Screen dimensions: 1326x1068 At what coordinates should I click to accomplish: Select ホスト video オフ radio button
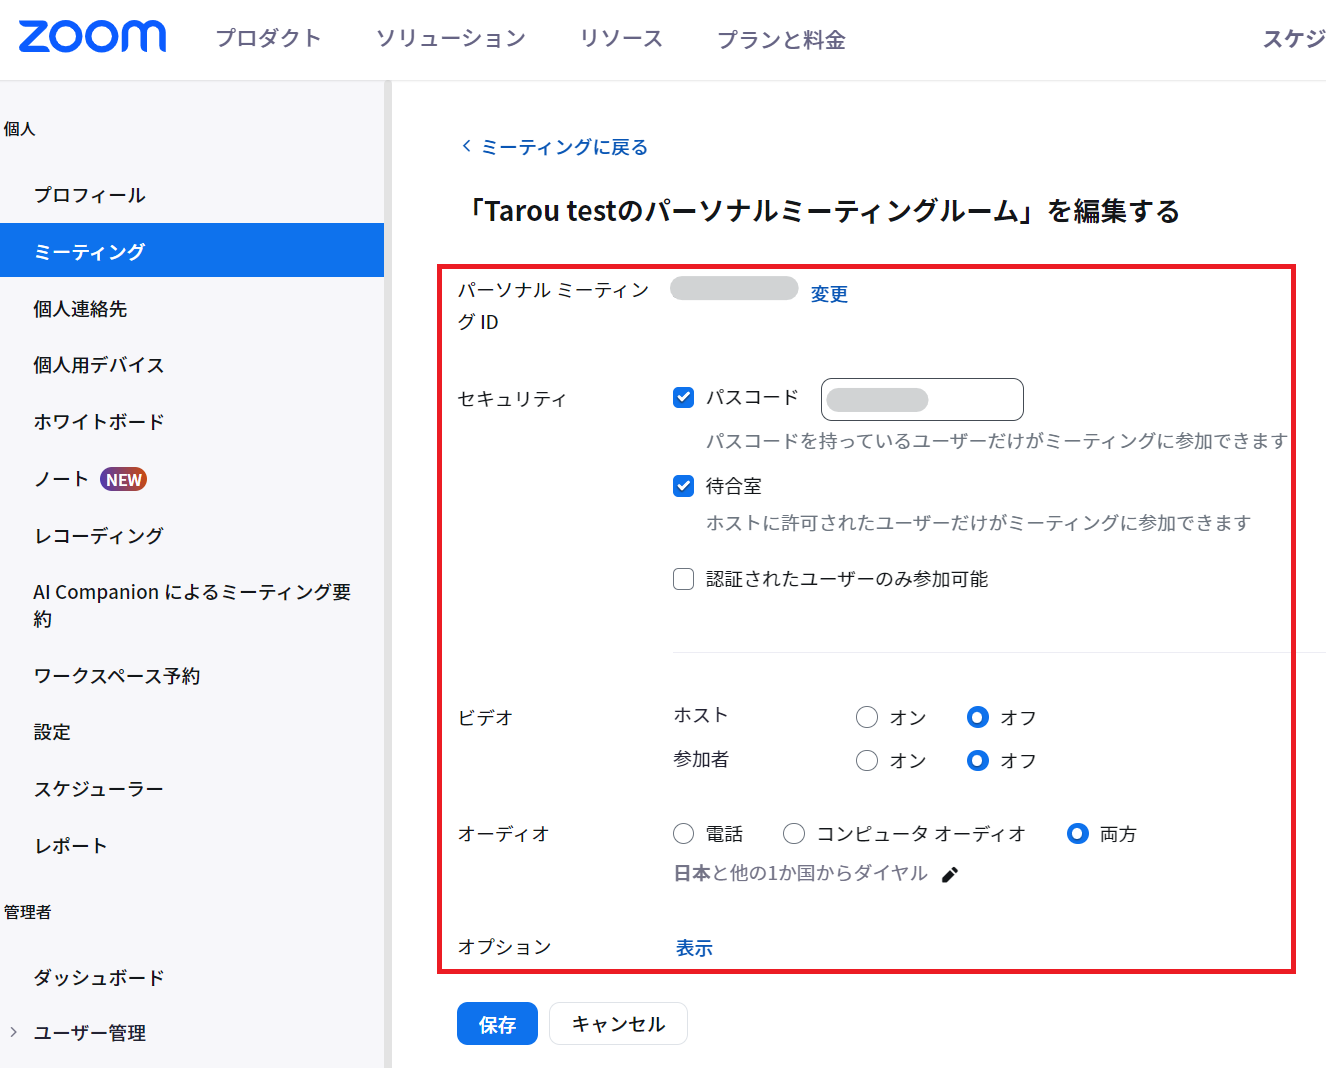click(978, 717)
